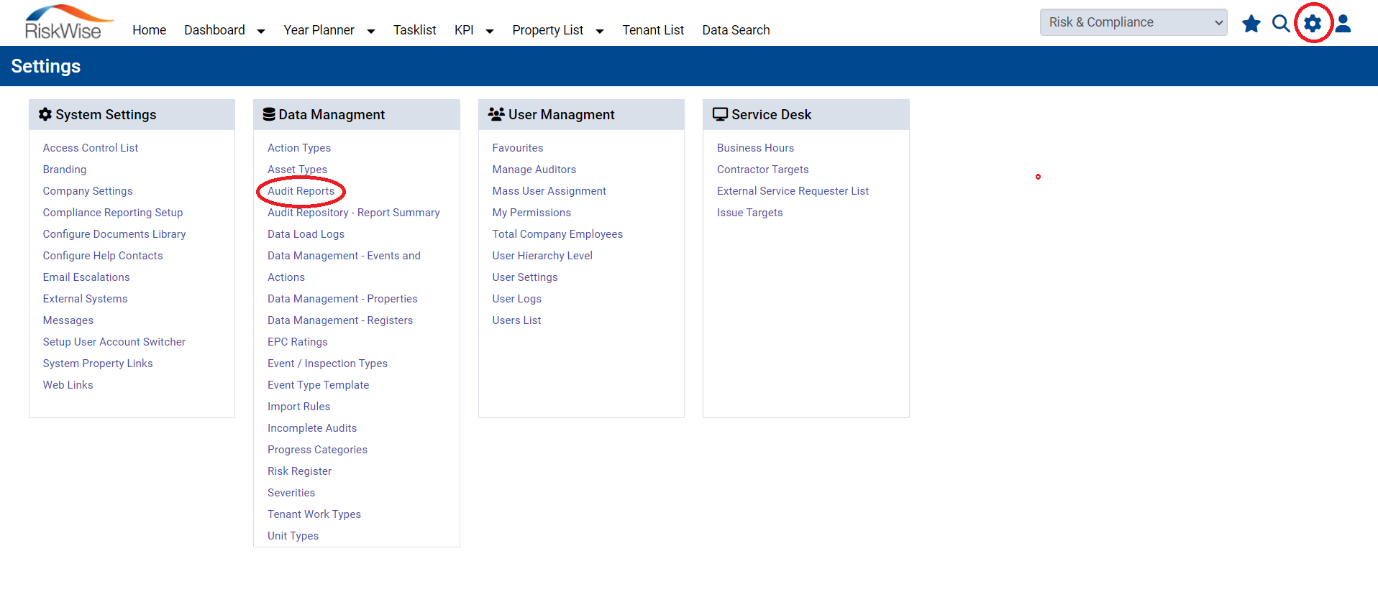Open Access Control List link

(x=91, y=148)
